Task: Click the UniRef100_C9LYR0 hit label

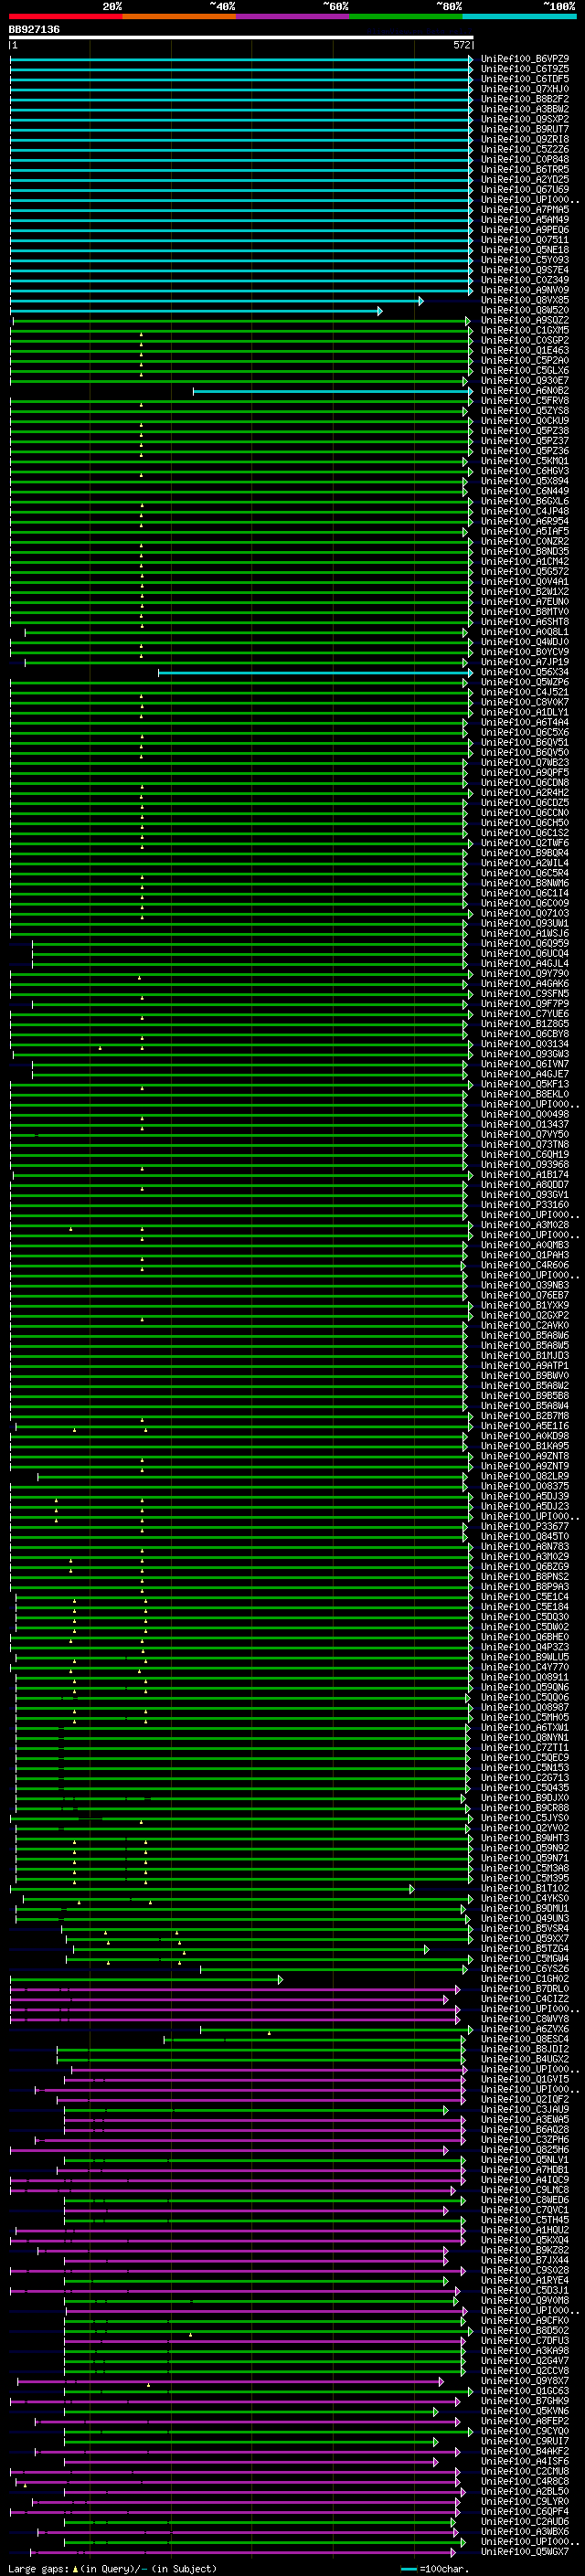Action: pos(525,2501)
